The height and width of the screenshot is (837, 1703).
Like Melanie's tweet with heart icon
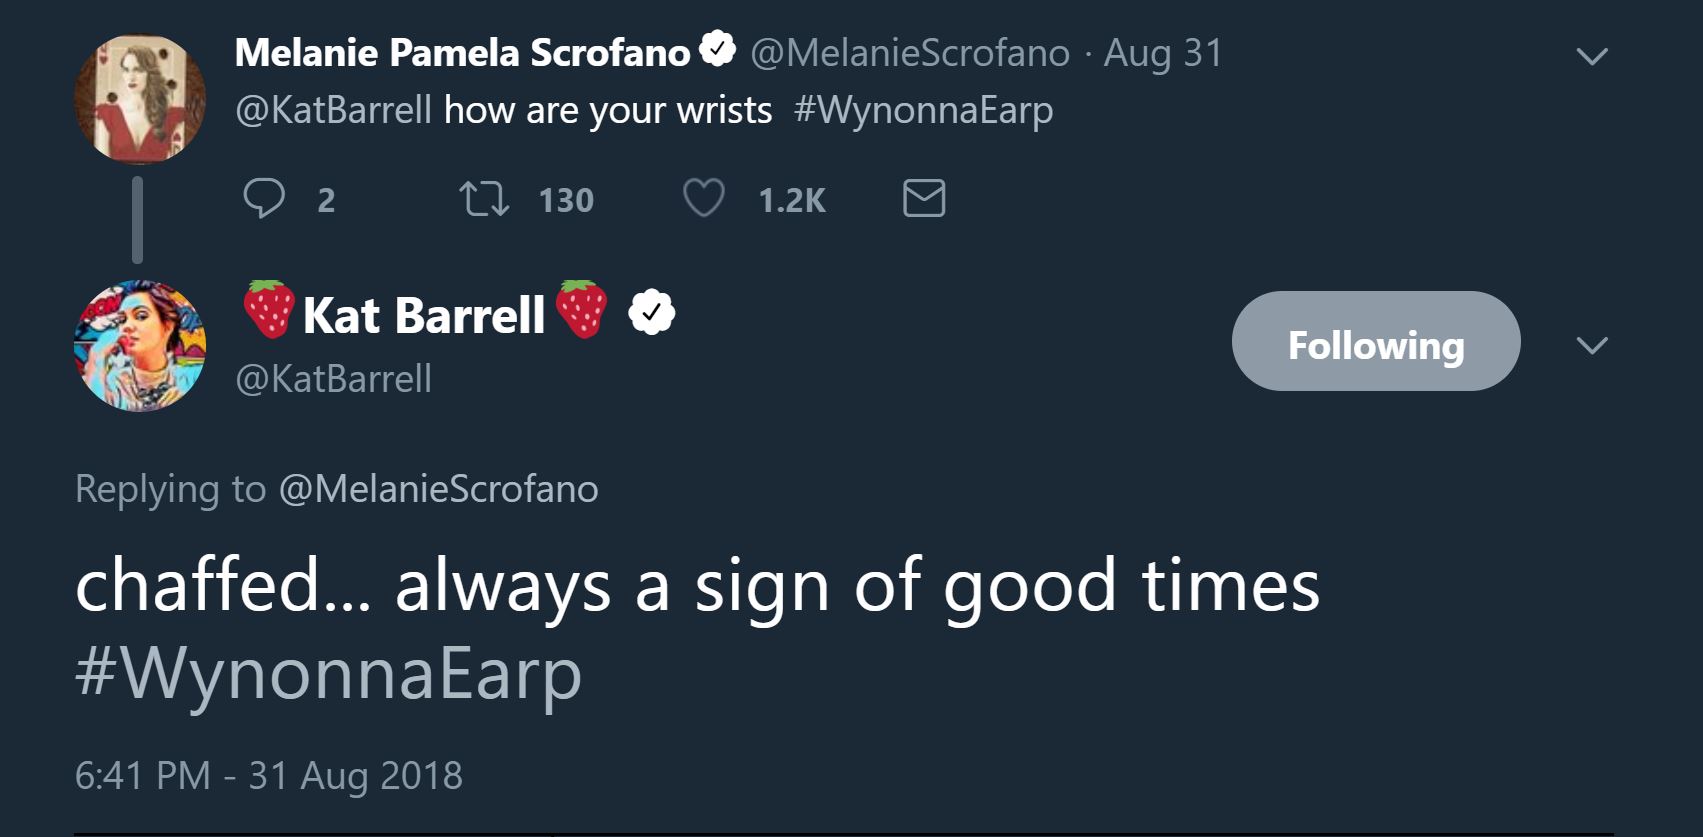[703, 199]
